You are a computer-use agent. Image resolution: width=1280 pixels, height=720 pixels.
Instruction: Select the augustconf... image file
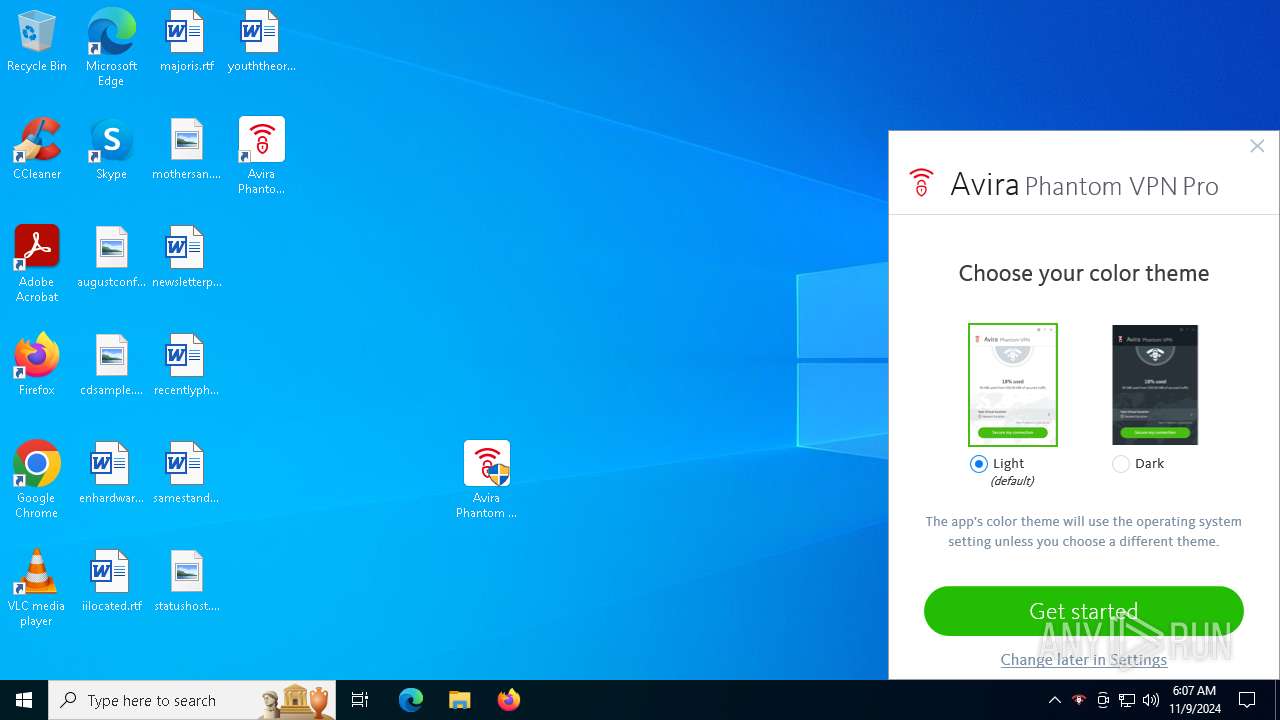[111, 258]
